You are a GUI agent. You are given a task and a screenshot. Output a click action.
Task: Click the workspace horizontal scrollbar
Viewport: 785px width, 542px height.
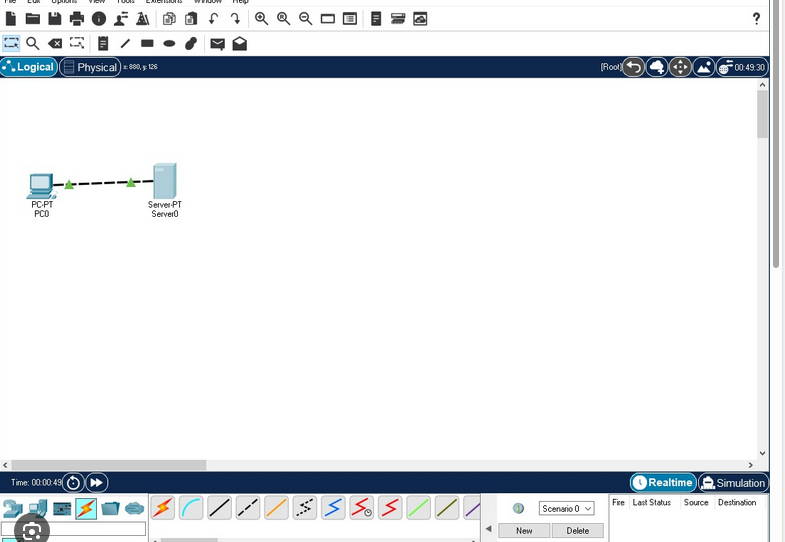point(110,465)
